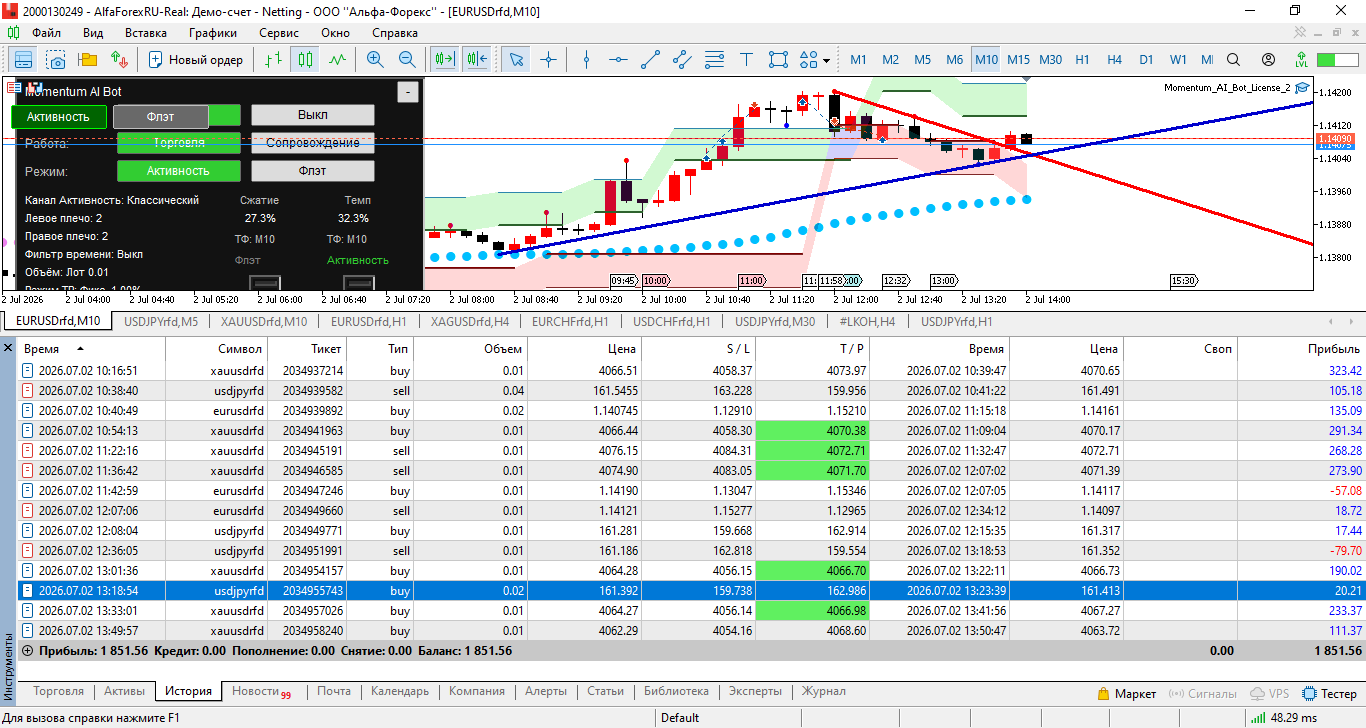Toggle chart auto-scroll to latest bar
Screen dimensions: 1366x728
click(444, 60)
